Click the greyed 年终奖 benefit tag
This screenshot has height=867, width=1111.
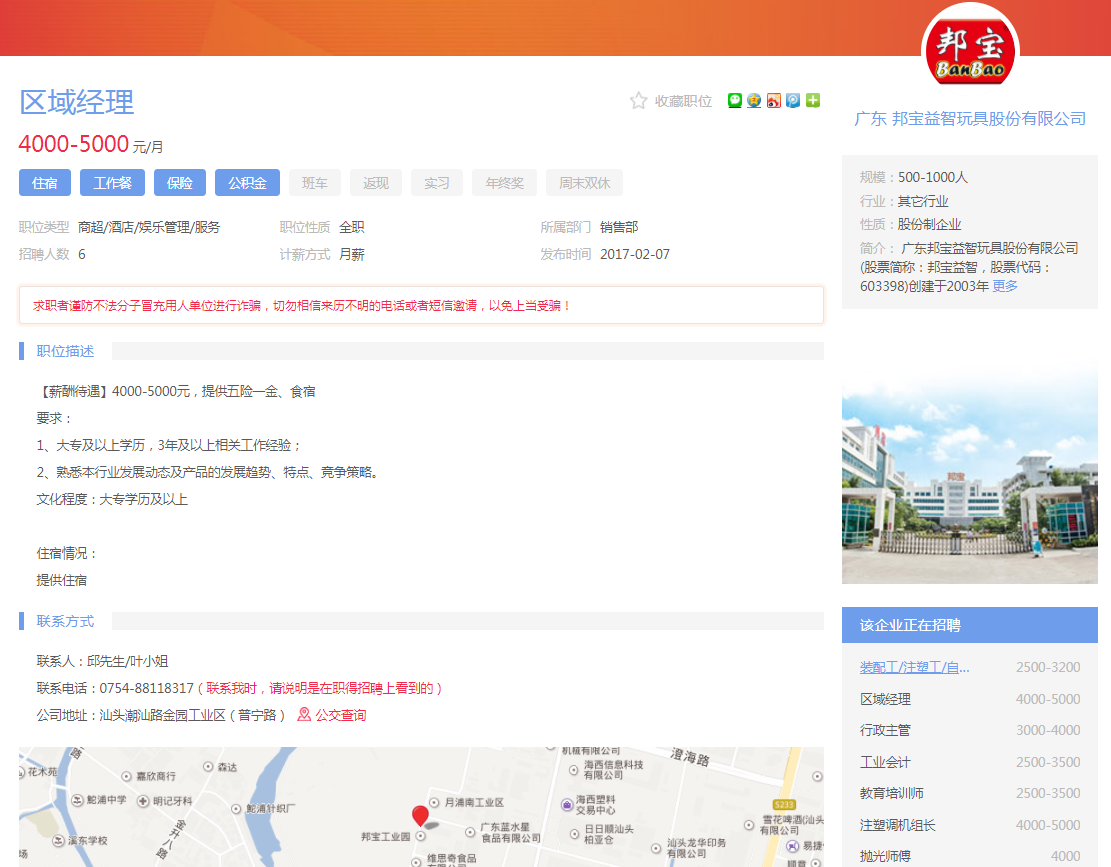tap(504, 183)
